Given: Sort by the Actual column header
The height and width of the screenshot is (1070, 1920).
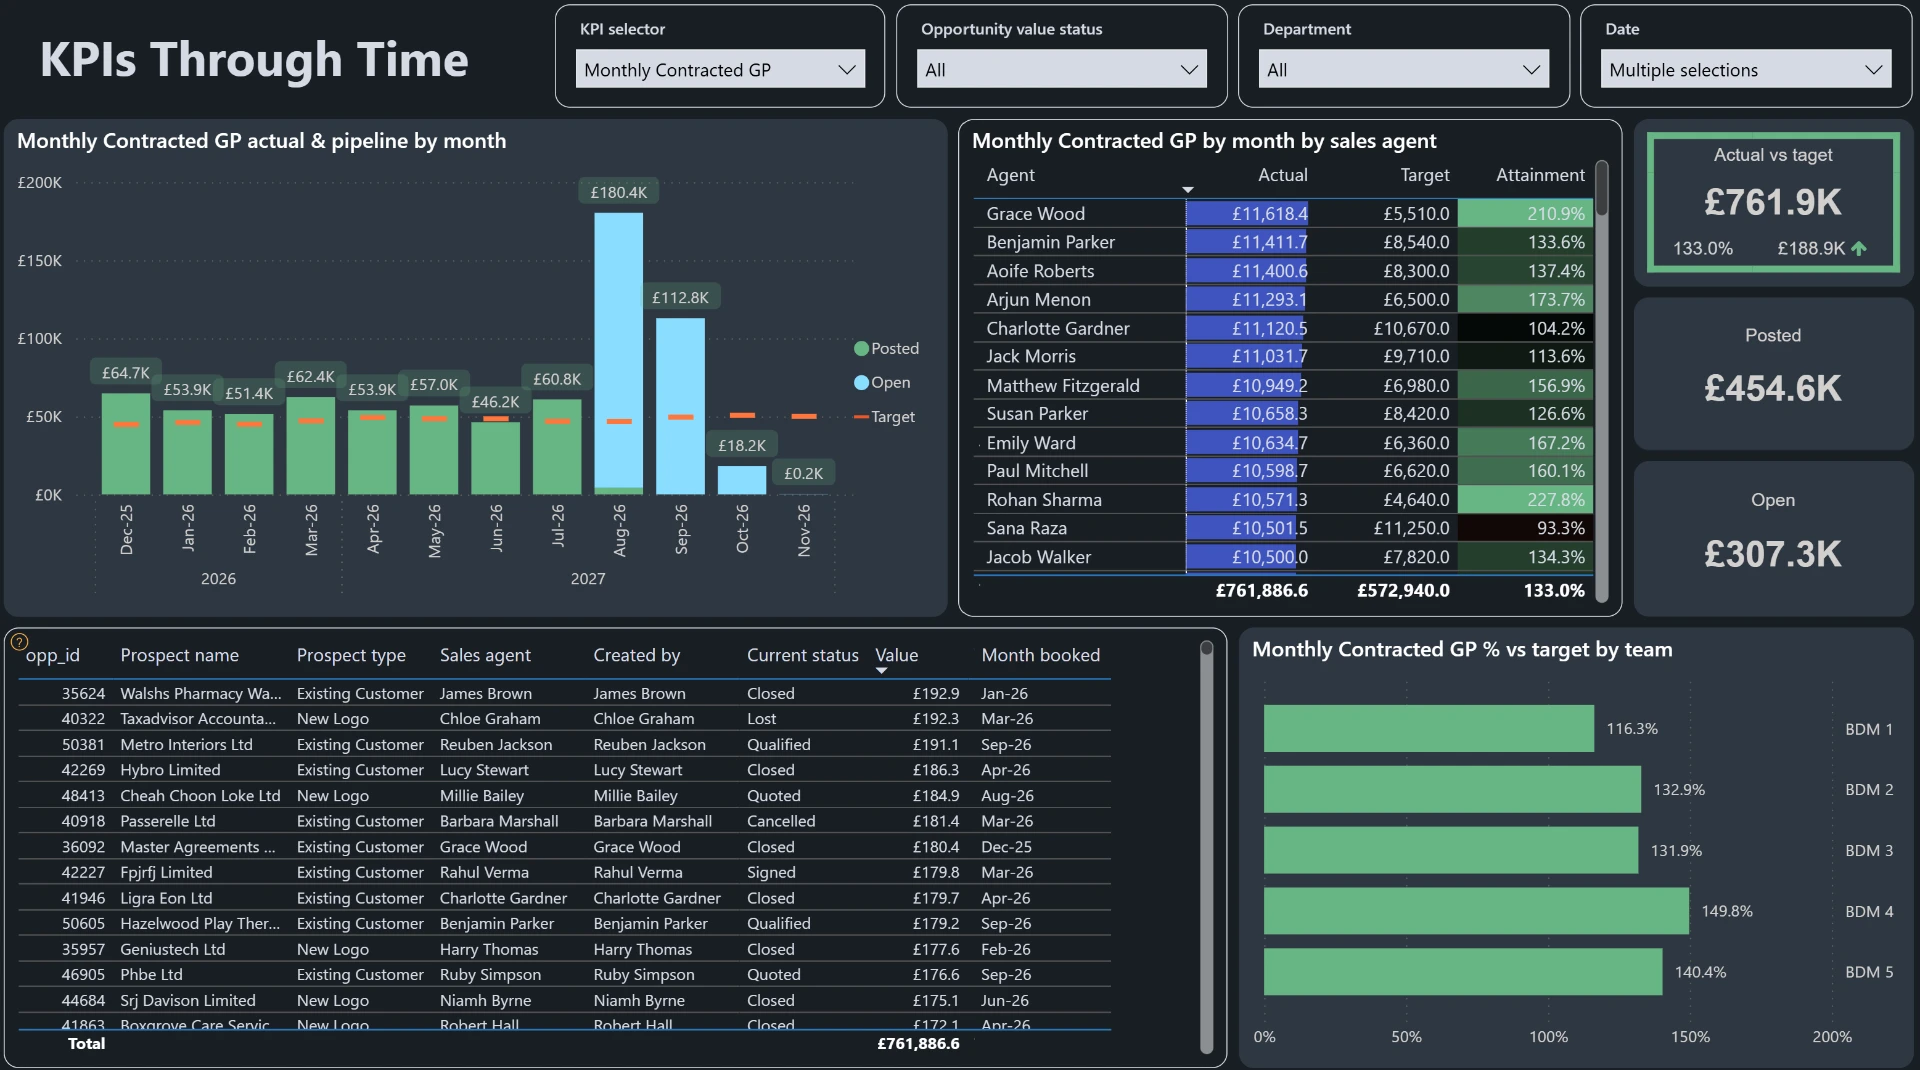Looking at the screenshot, I should point(1282,175).
